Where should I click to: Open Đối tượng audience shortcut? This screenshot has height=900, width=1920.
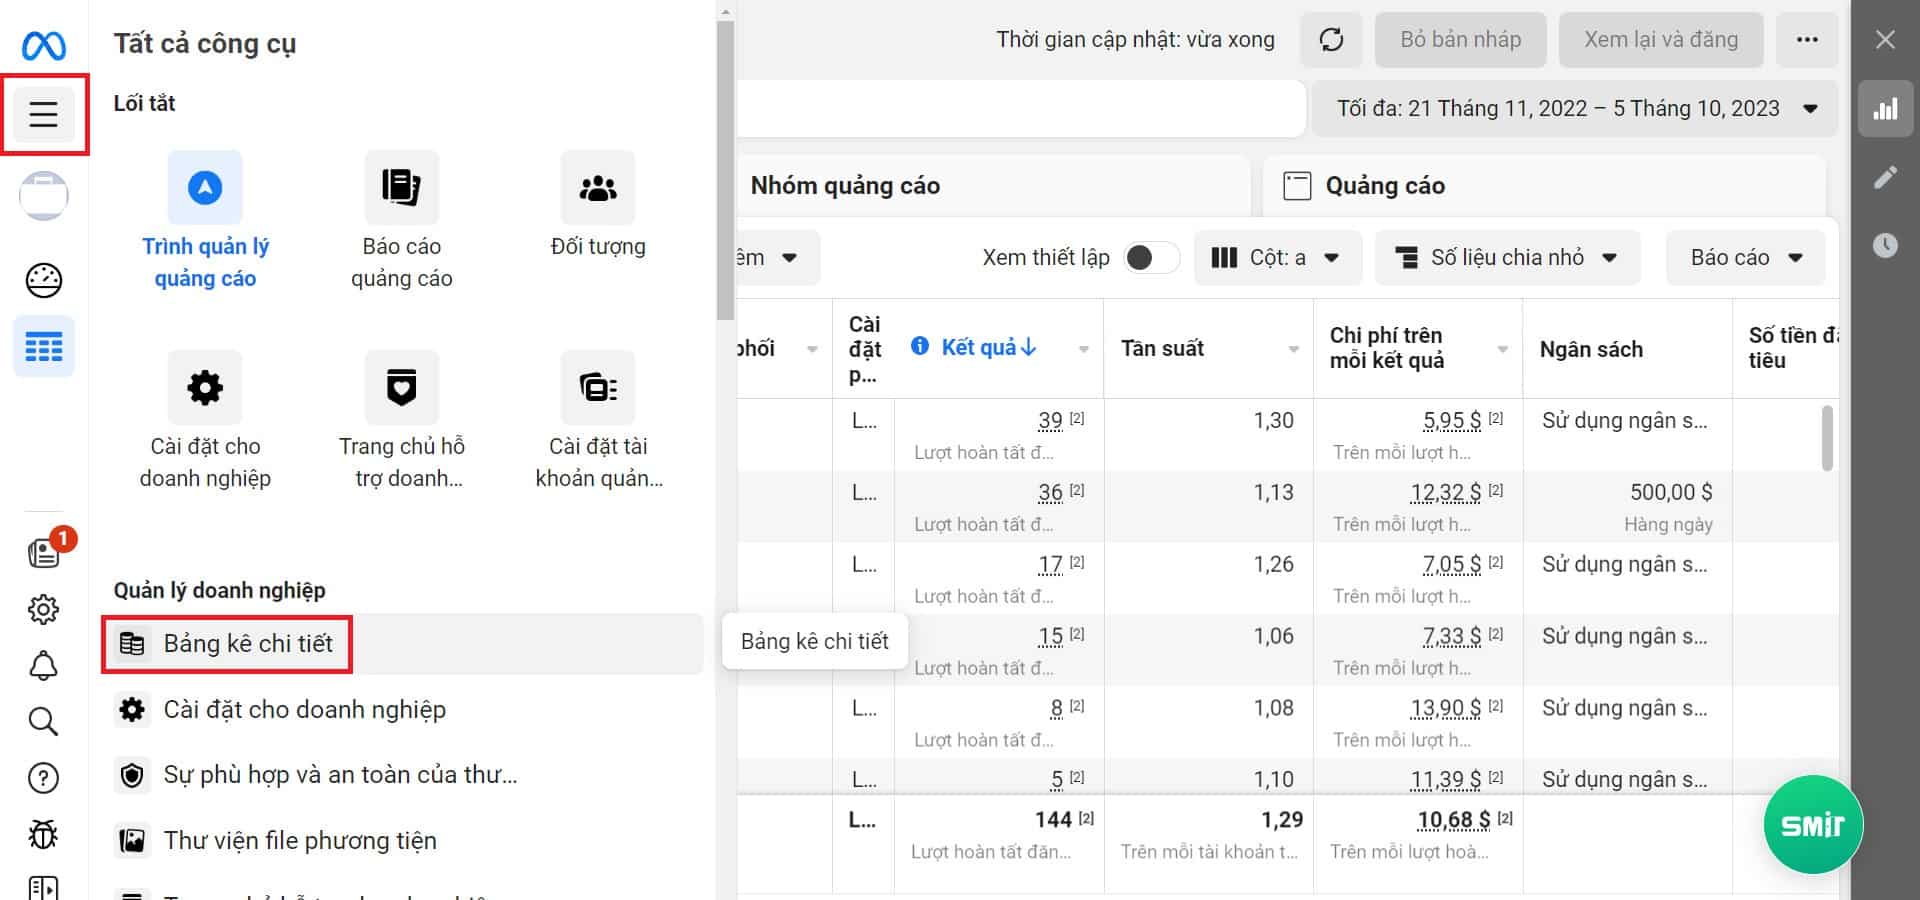tap(598, 205)
